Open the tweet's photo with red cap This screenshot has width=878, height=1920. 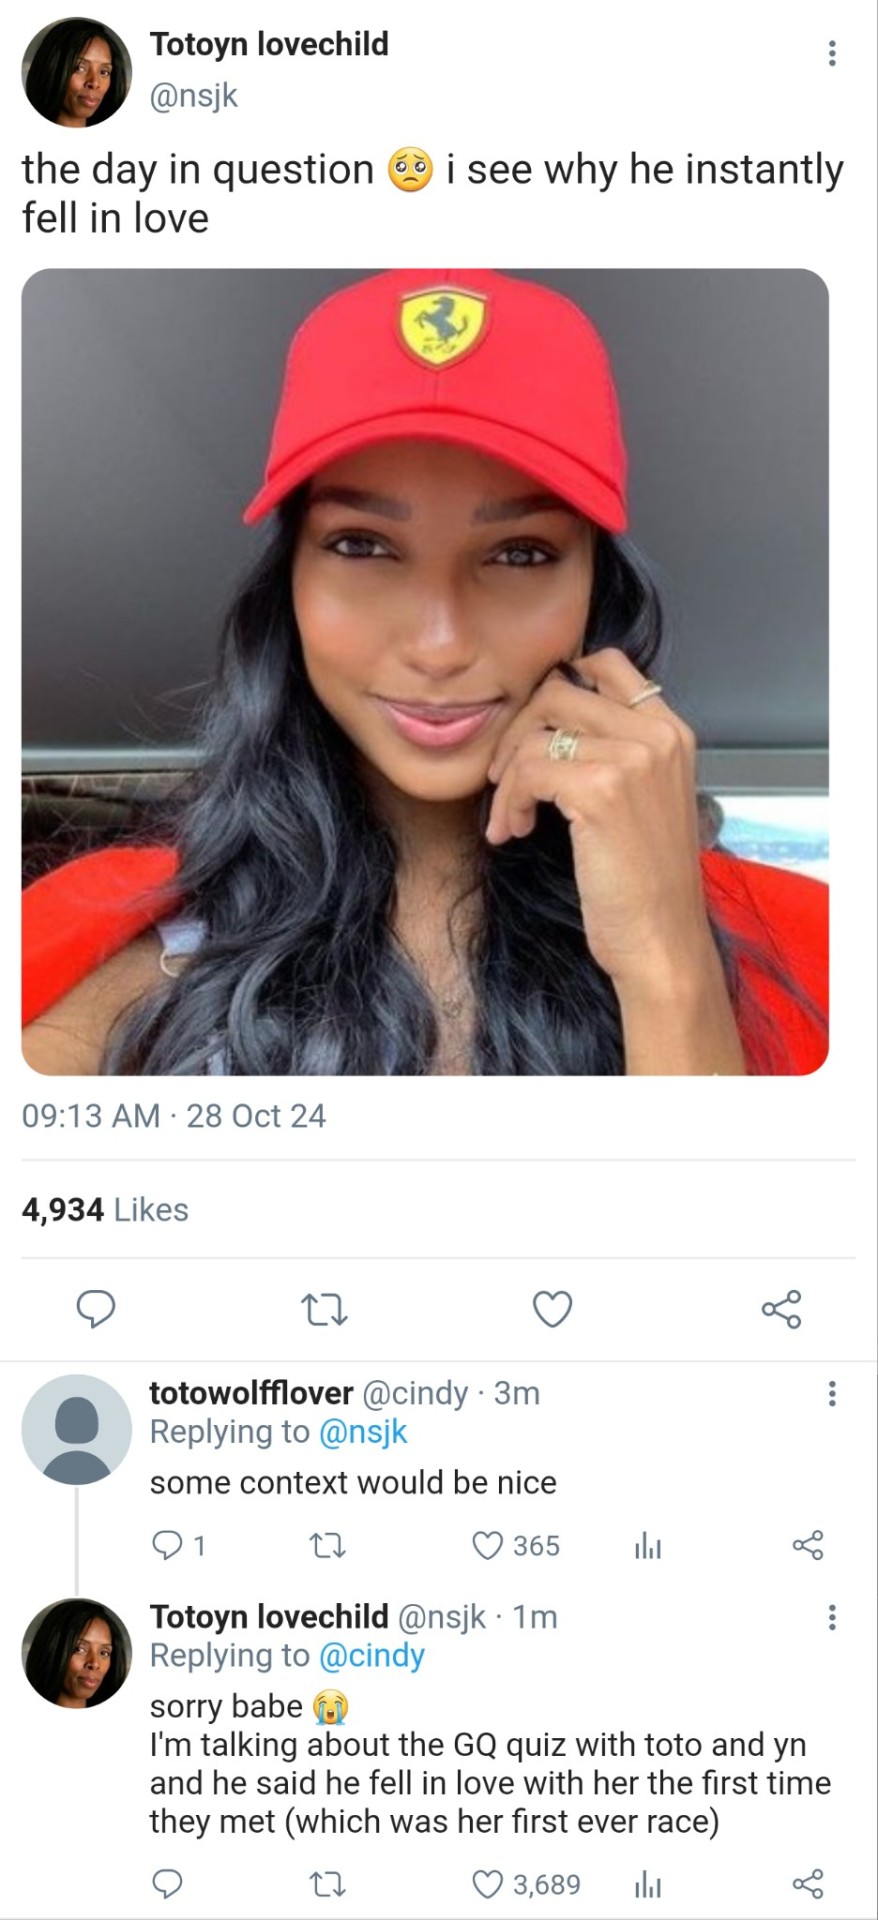click(x=425, y=672)
